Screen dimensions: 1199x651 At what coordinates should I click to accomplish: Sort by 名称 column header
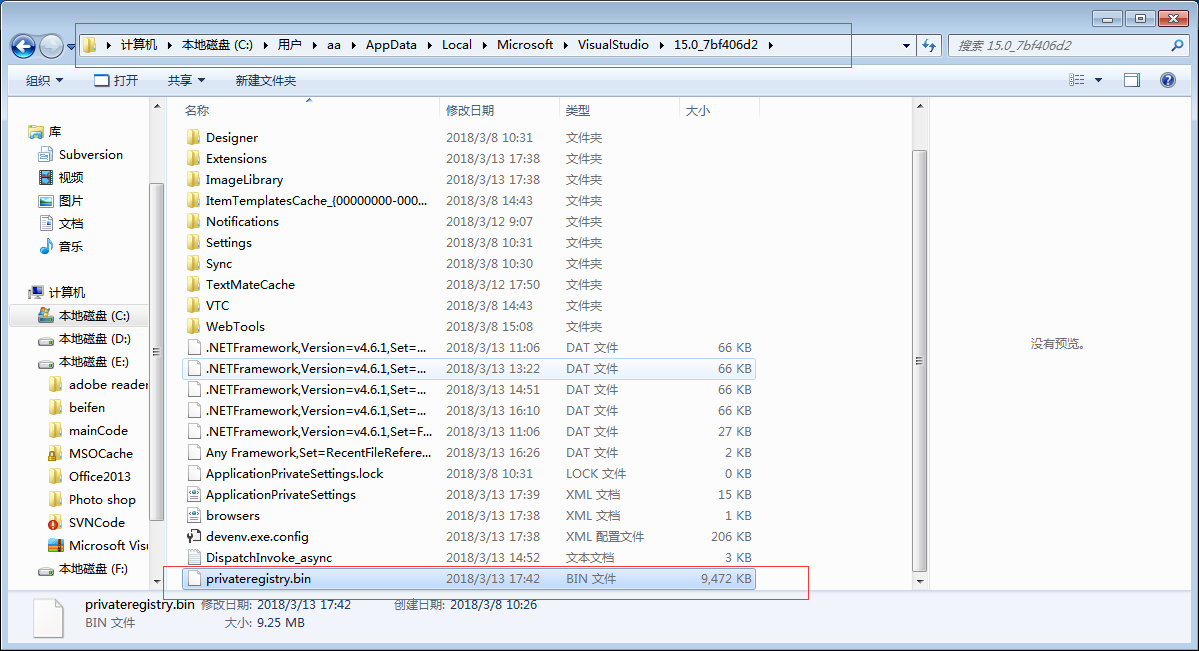[197, 111]
